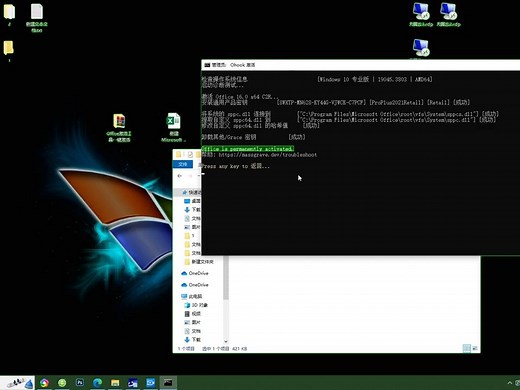Screen dimensions: 520x390
Task: Select 下载 under This PC
Action: point(193,340)
